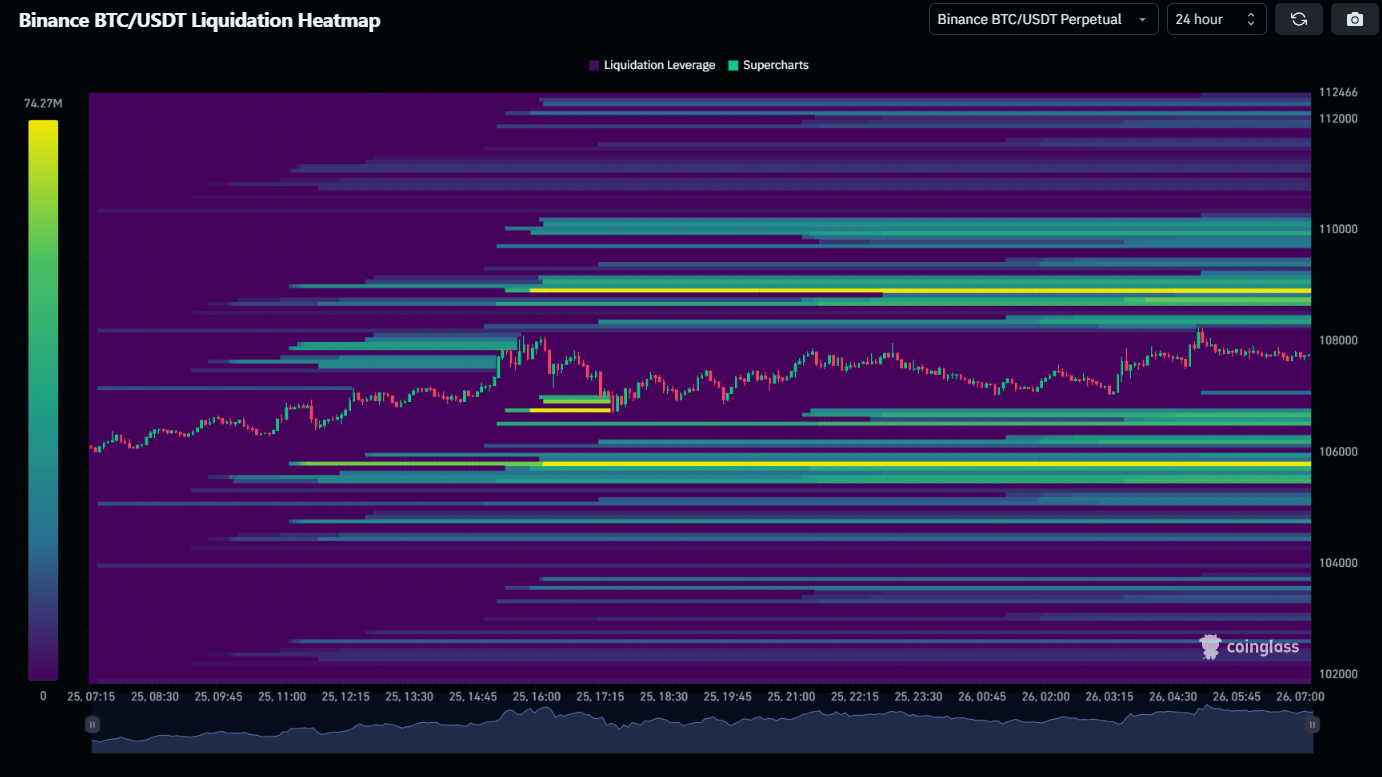Viewport: 1382px width, 777px height.
Task: Click the 26, 04:30 time axis label
Action: pyautogui.click(x=1174, y=696)
